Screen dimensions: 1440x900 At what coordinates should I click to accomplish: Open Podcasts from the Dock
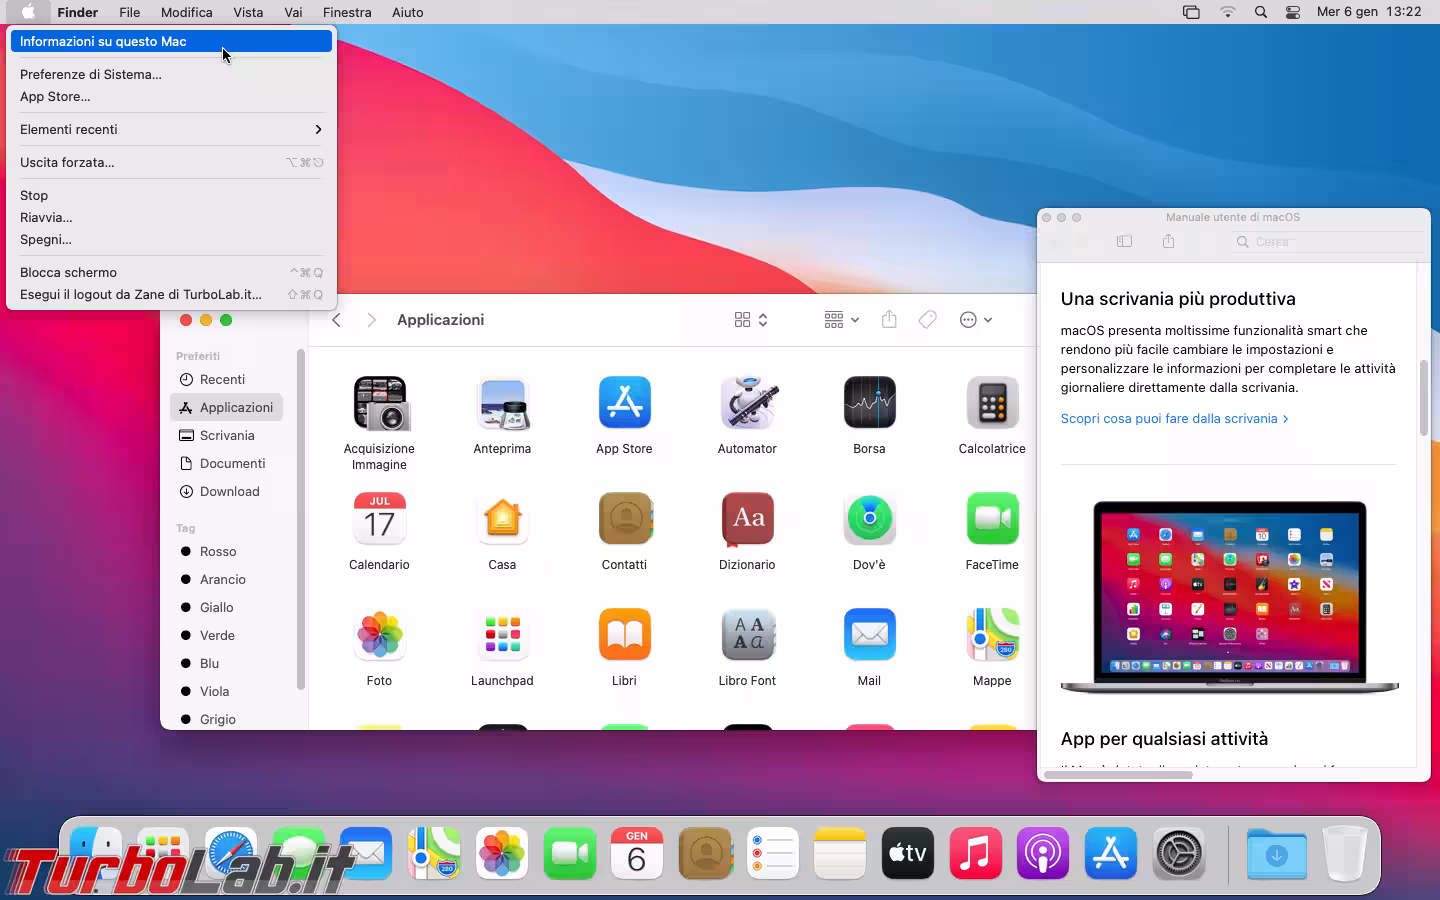point(1043,854)
